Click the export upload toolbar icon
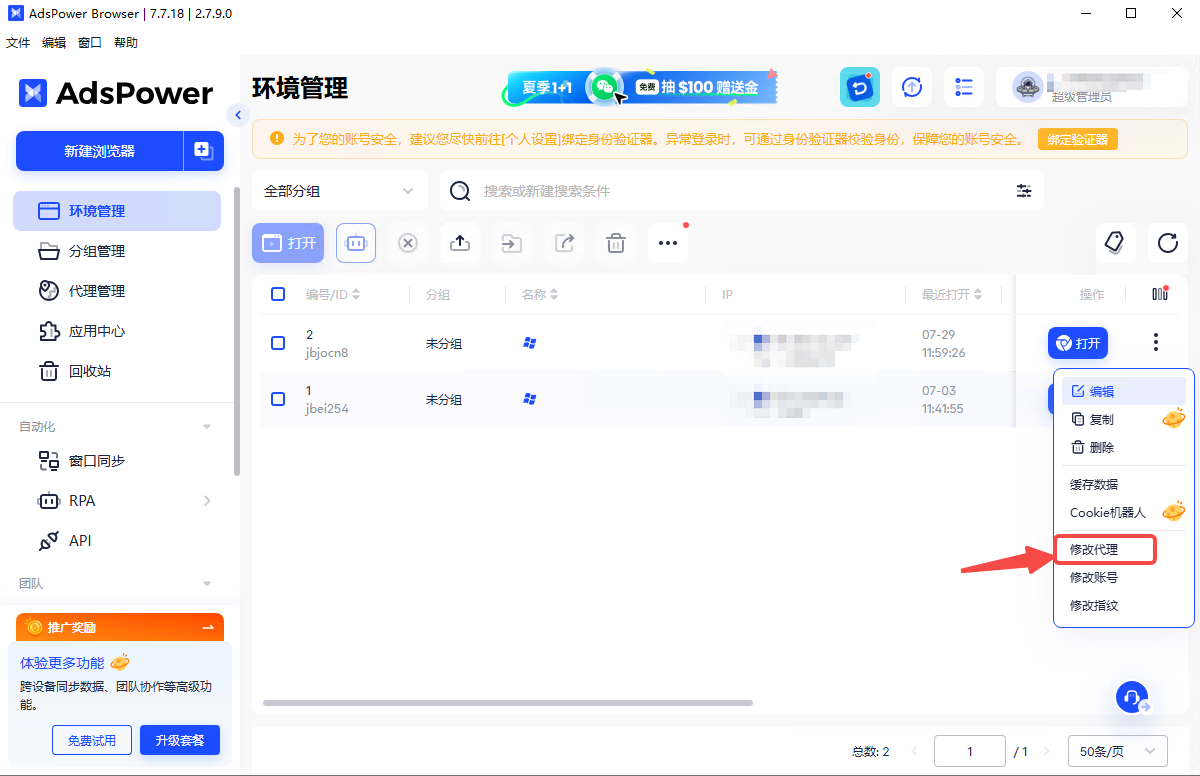Image resolution: width=1200 pixels, height=776 pixels. coord(460,243)
